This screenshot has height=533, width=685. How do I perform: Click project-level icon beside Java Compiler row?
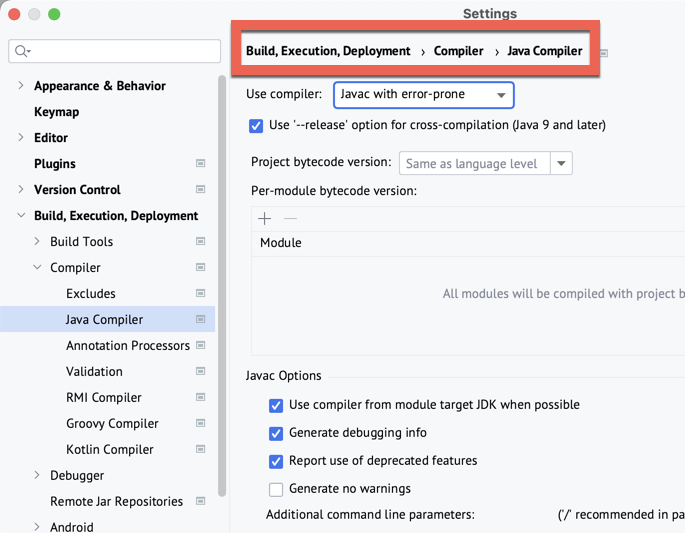[x=201, y=319]
